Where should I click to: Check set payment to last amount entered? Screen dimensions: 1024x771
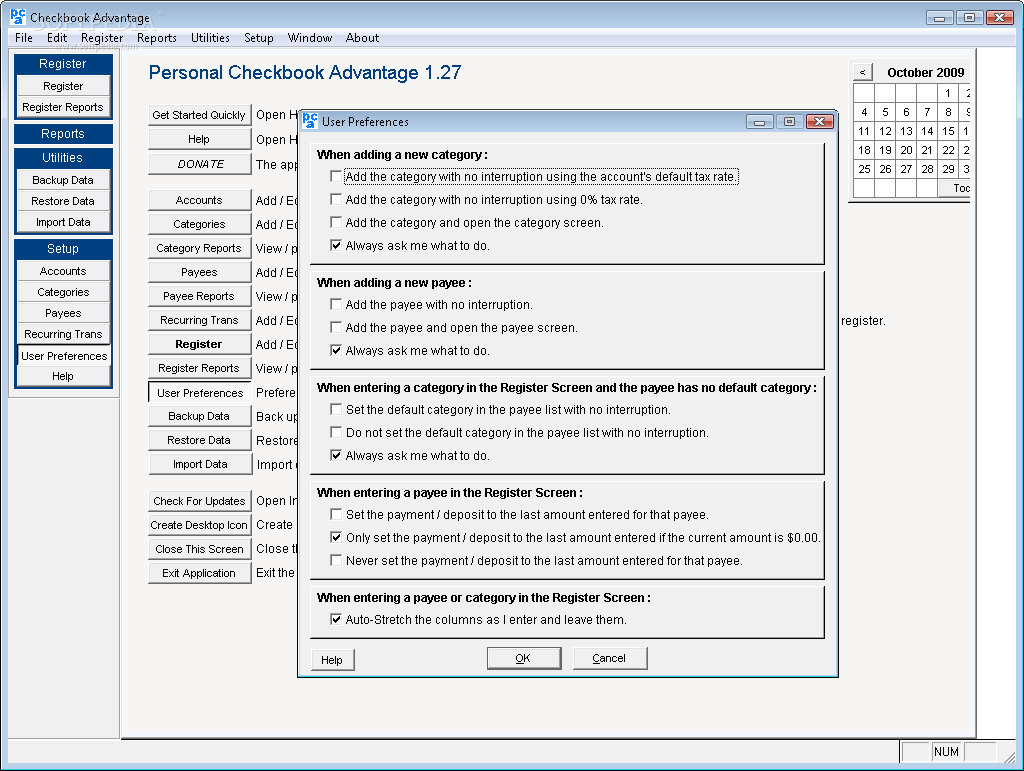coord(336,514)
